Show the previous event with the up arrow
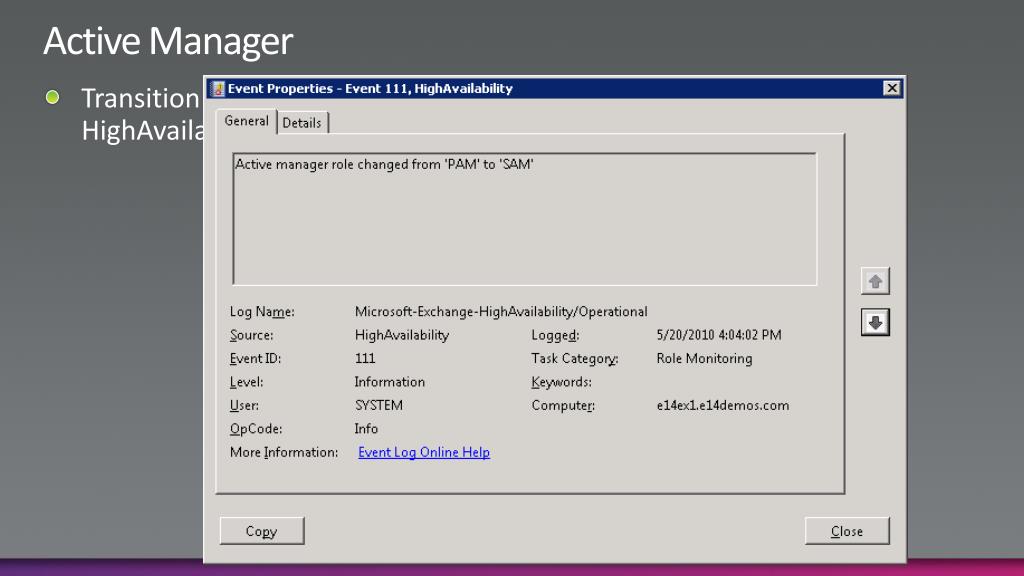Image resolution: width=1024 pixels, height=576 pixels. 875,281
